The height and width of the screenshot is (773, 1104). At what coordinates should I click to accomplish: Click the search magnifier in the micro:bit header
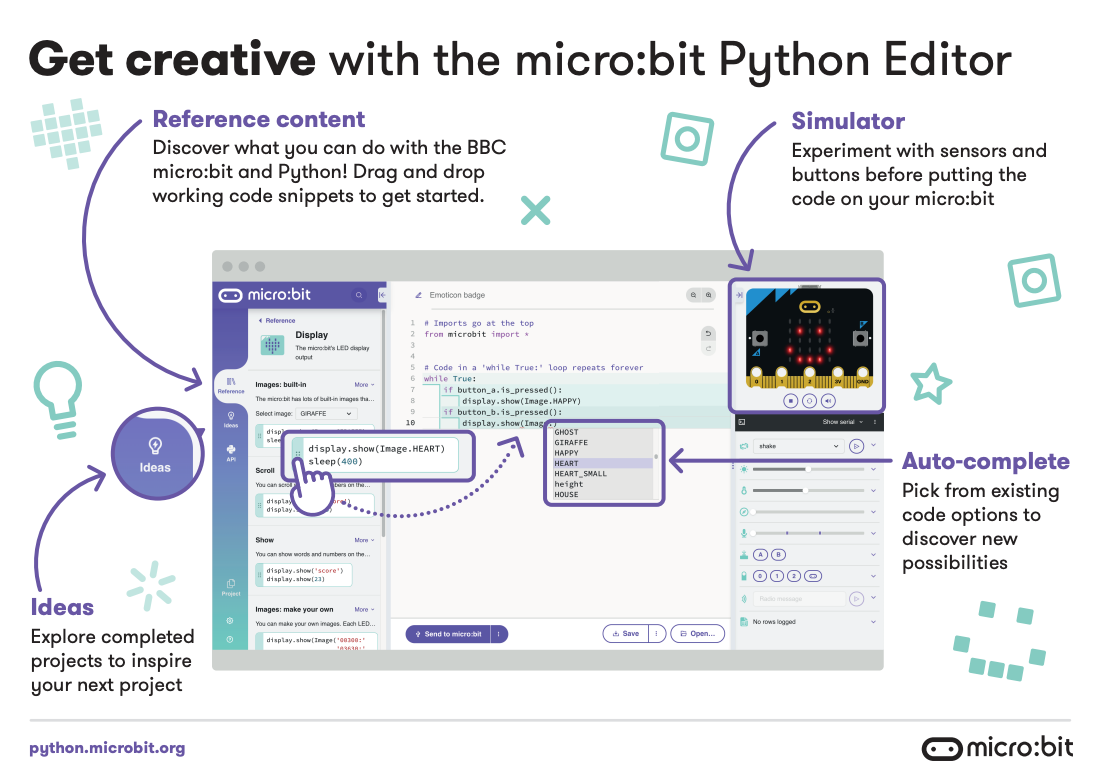(359, 295)
